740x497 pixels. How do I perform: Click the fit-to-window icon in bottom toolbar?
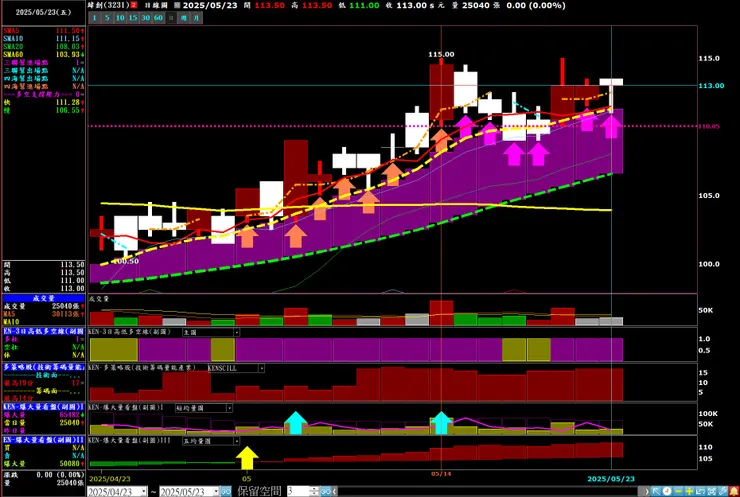point(711,491)
